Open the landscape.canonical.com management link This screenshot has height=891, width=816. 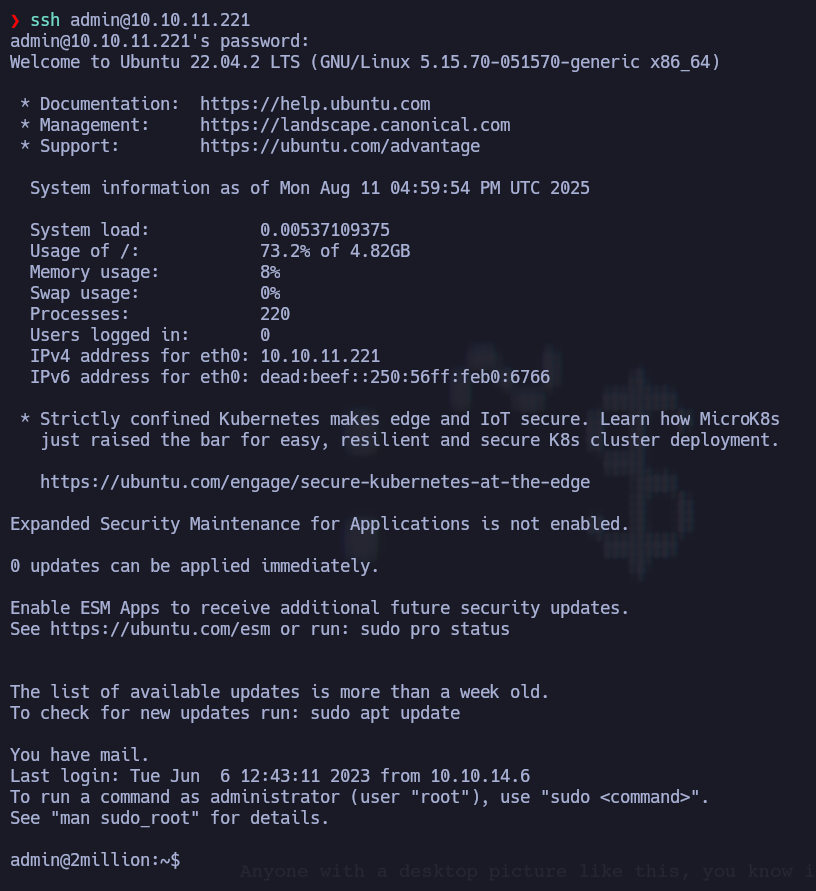point(355,125)
